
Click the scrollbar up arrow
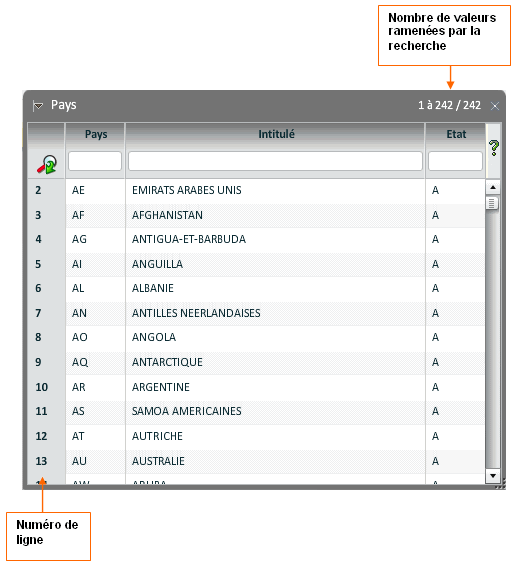click(x=493, y=187)
